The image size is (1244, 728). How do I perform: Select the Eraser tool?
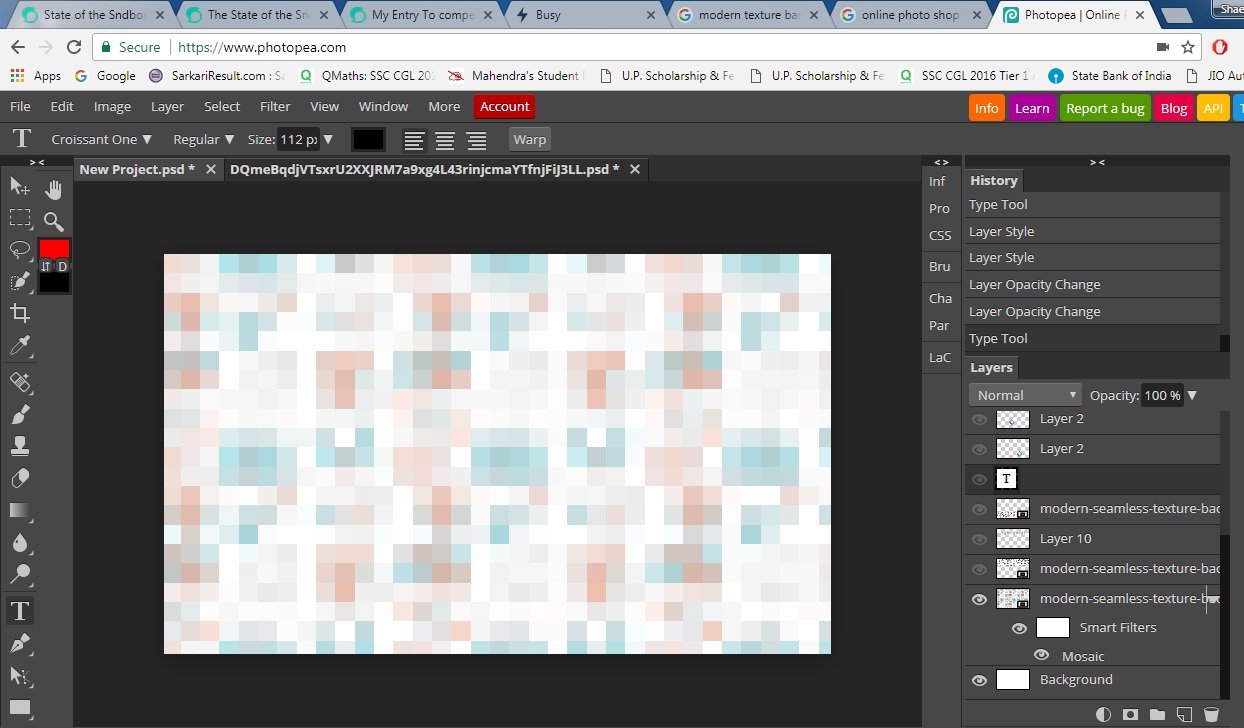(20, 478)
